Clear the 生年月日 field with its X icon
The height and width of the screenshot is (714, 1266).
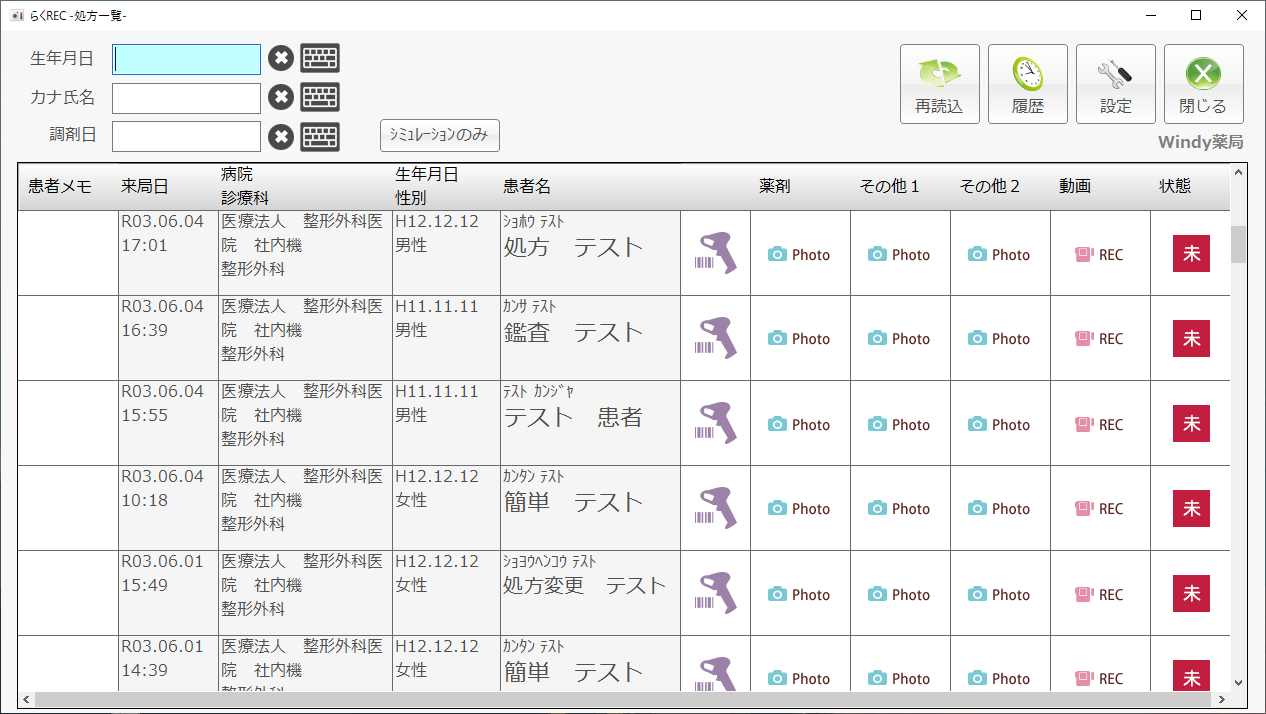(281, 59)
